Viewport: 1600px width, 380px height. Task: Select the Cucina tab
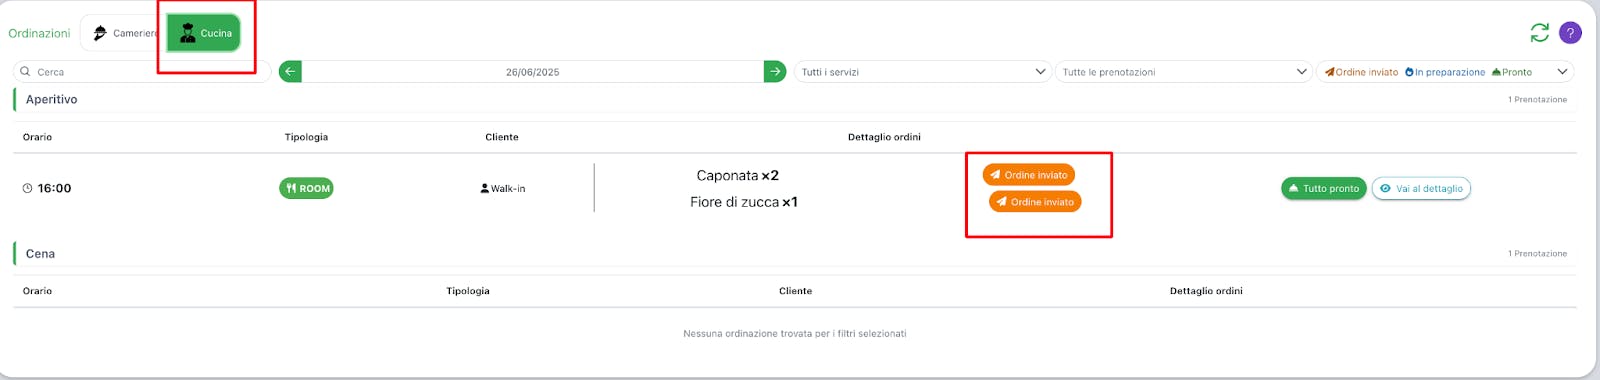click(x=205, y=33)
